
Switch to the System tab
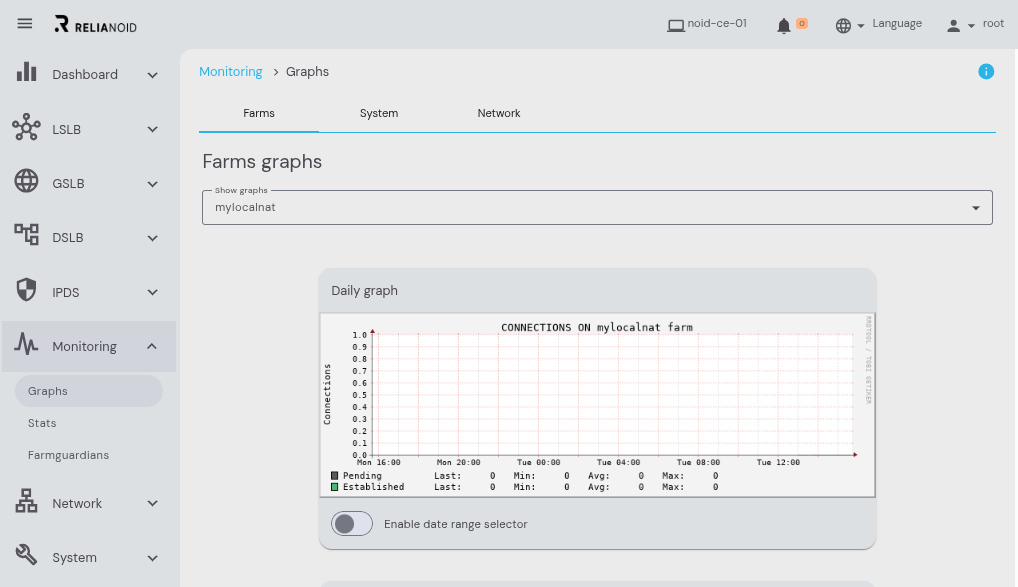click(379, 113)
